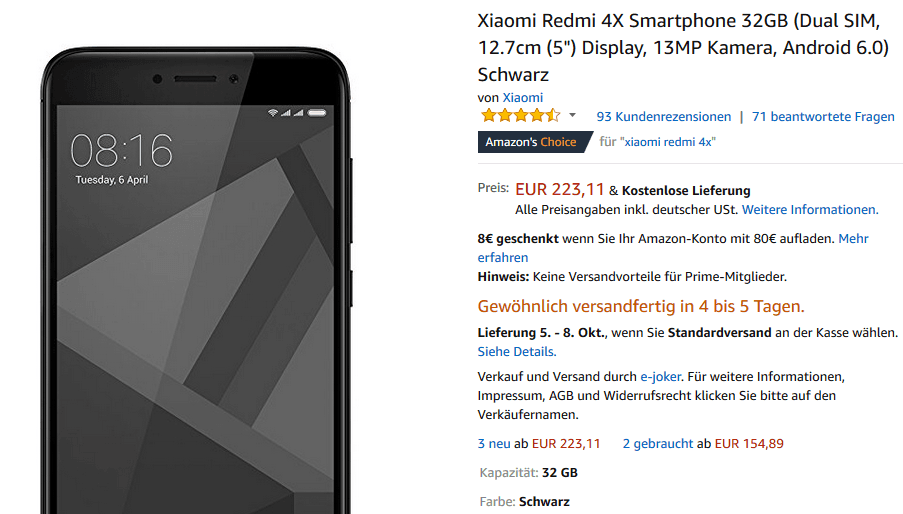Click the EUR 223,11 price
Viewport: 903px width, 514px height.
(559, 189)
